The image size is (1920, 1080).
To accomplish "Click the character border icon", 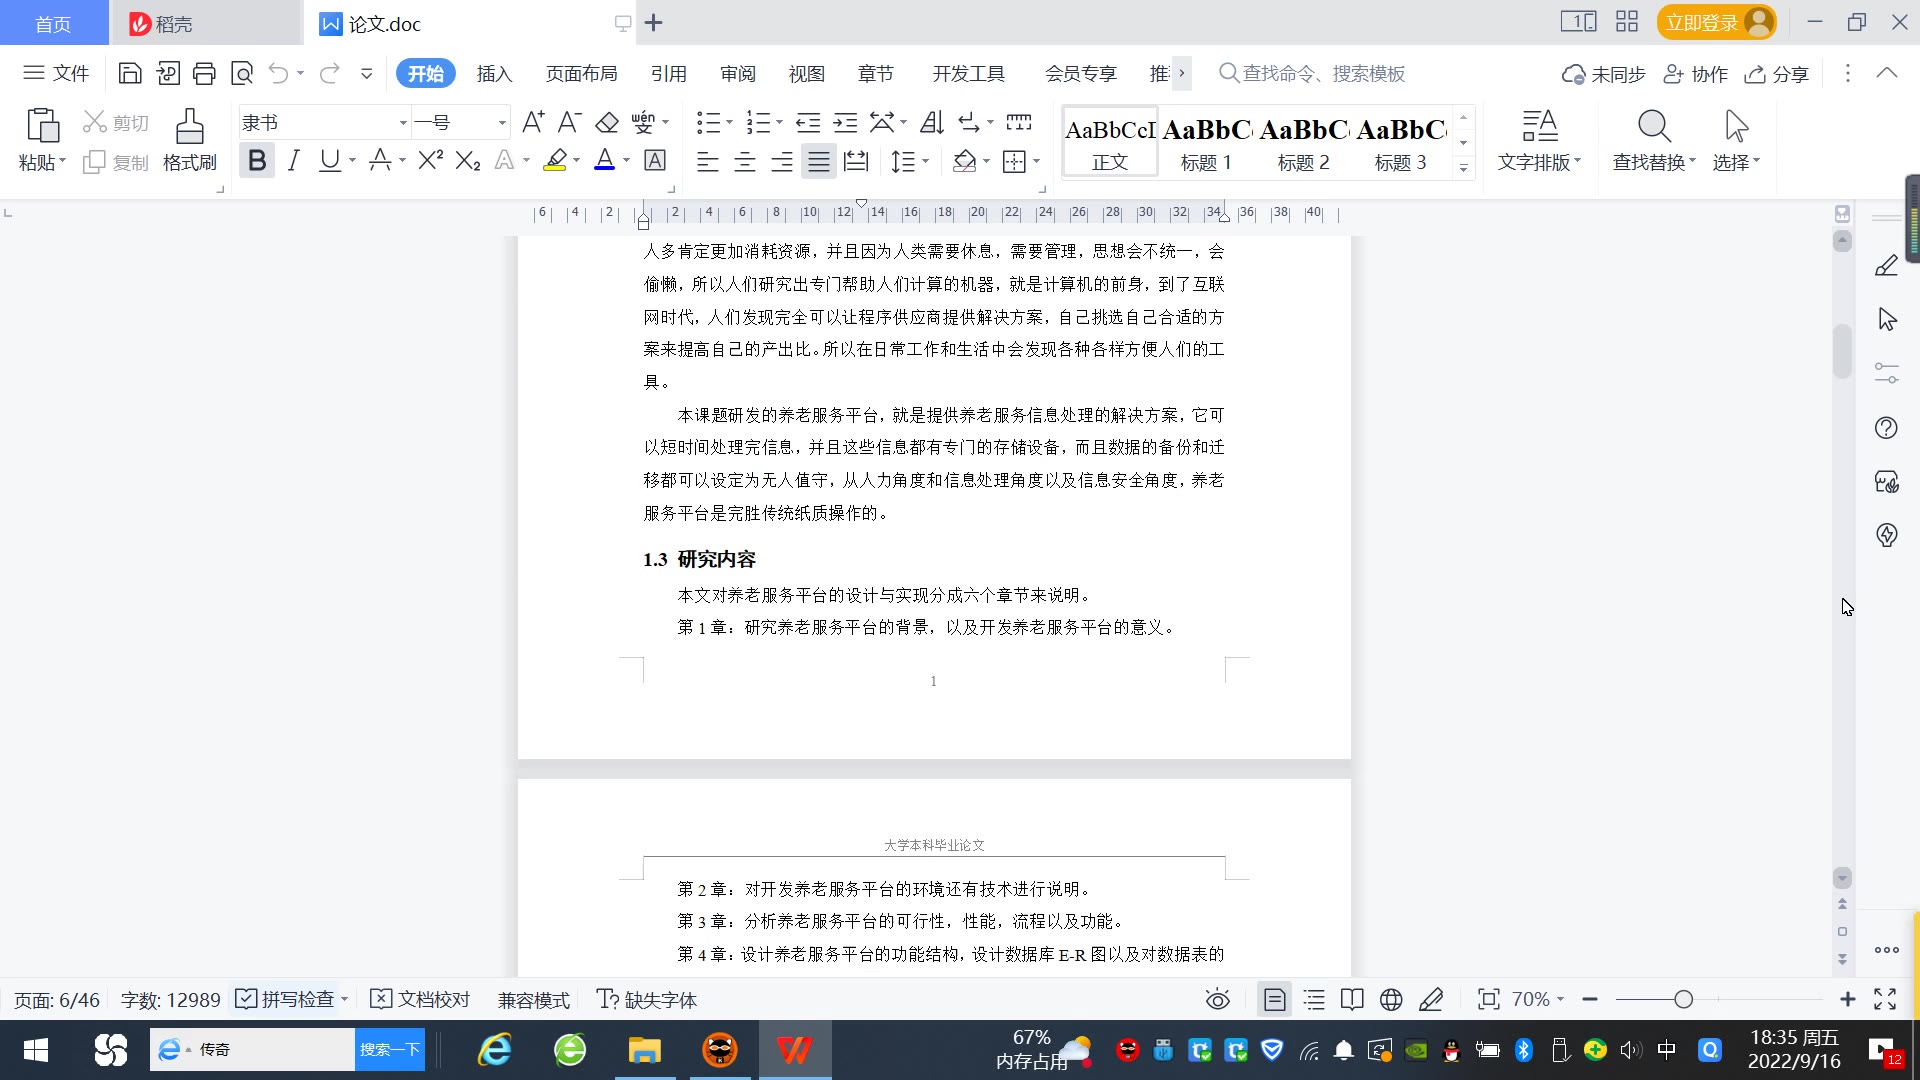I will tap(655, 160).
